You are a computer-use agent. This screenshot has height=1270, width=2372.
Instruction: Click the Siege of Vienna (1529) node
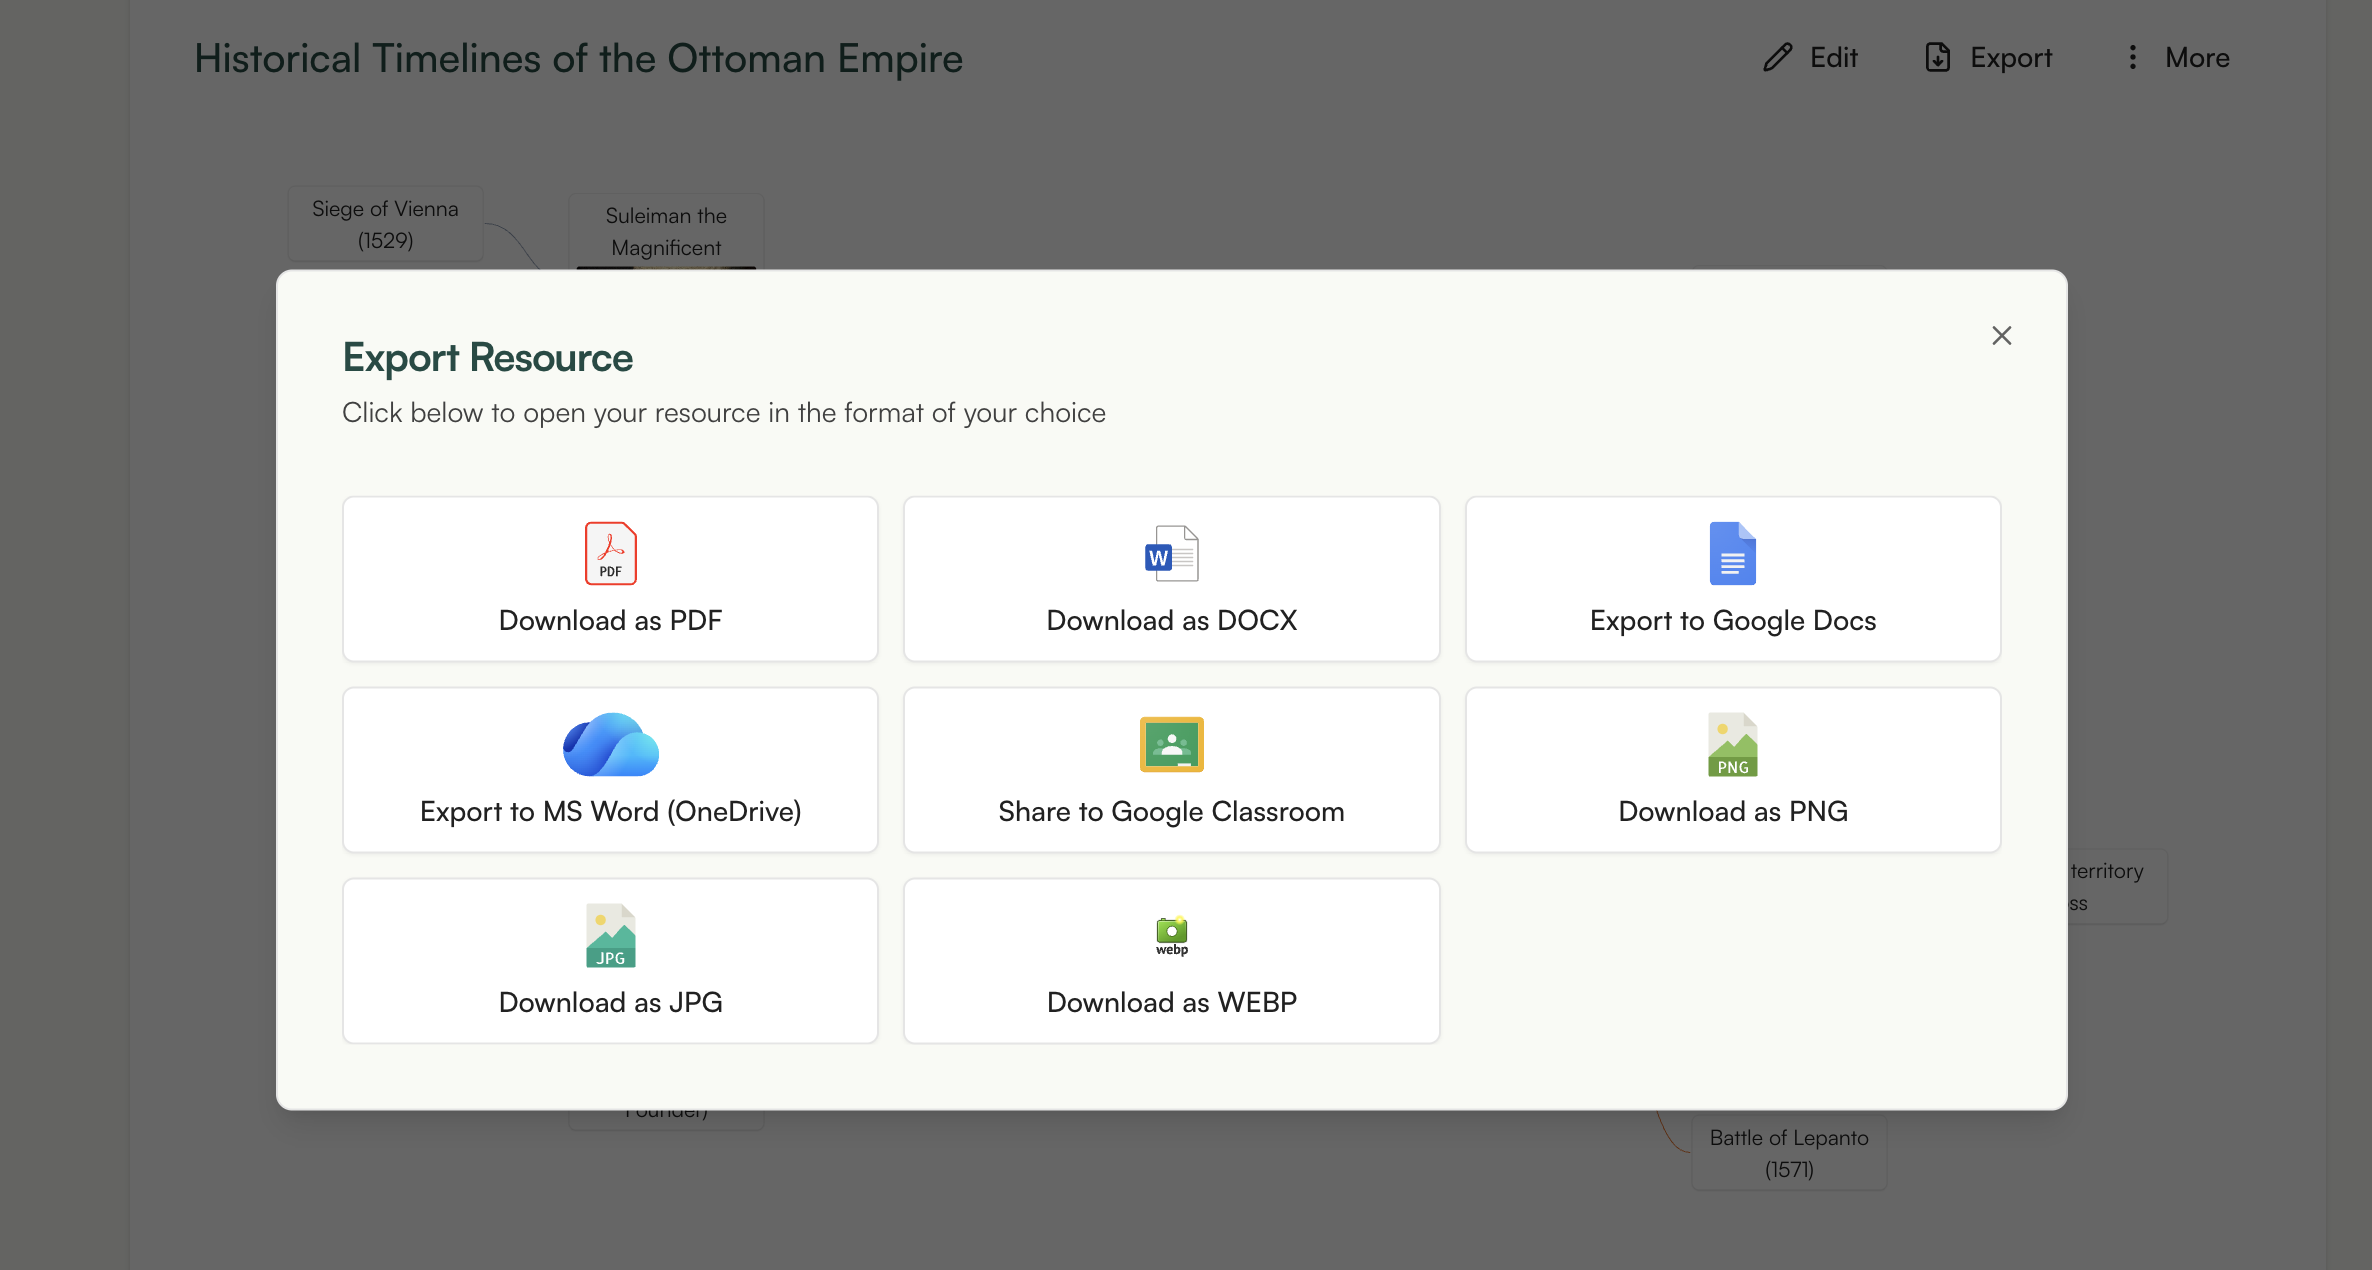coord(385,224)
